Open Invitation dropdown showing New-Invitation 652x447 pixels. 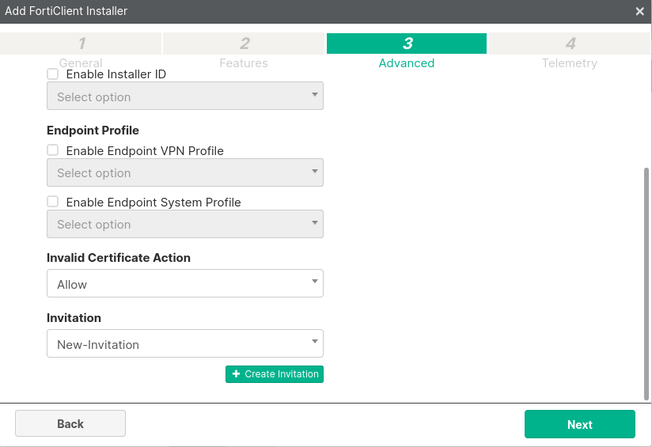(185, 344)
